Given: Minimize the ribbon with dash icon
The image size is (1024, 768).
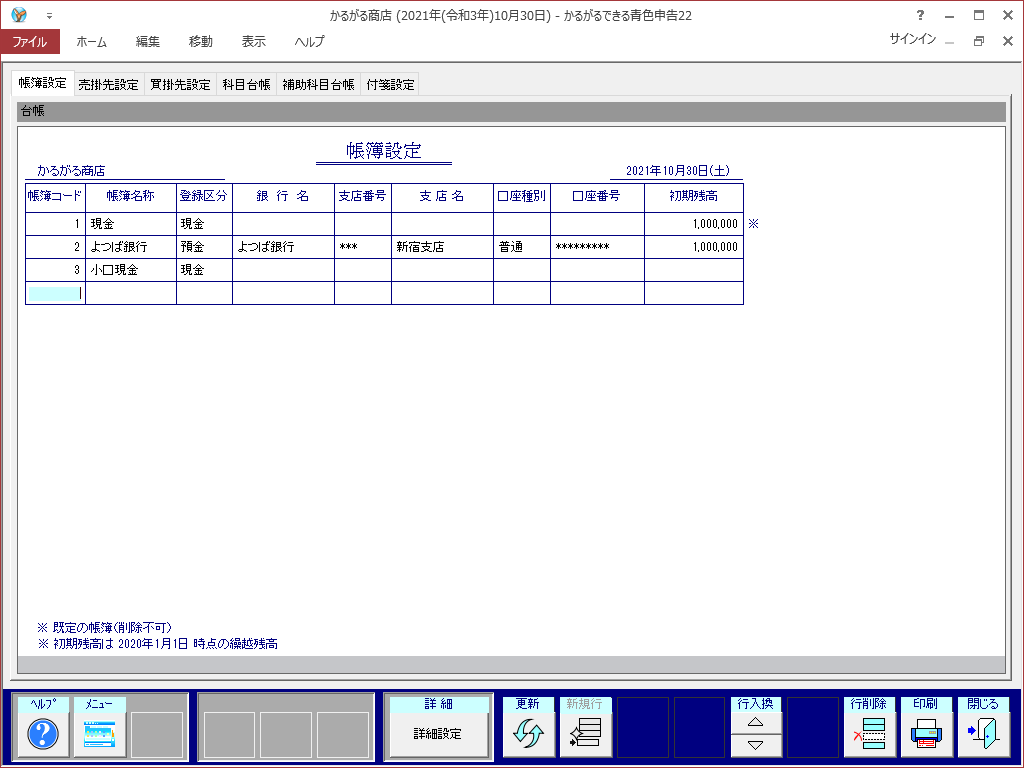Looking at the screenshot, I should [949, 41].
